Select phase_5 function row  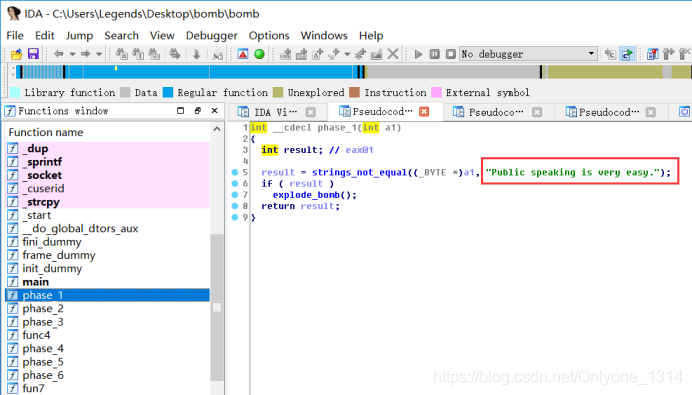(108, 362)
